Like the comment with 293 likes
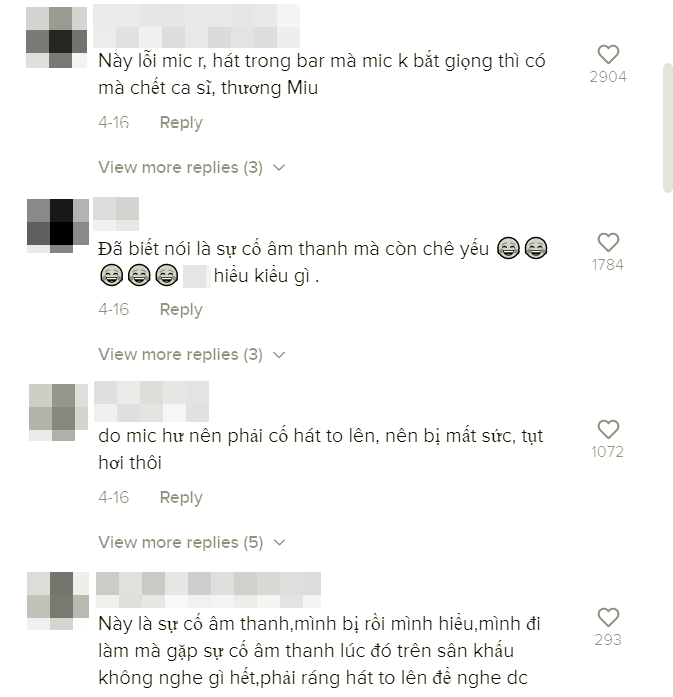Screen dimensions: 673x697 point(608,618)
